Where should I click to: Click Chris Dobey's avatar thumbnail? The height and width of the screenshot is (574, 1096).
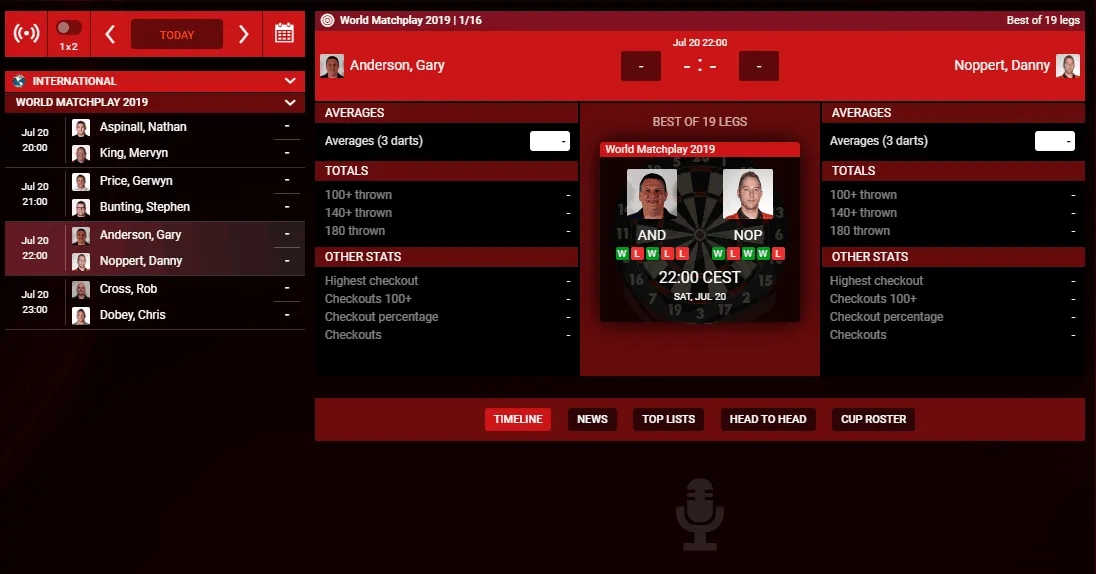[x=81, y=315]
